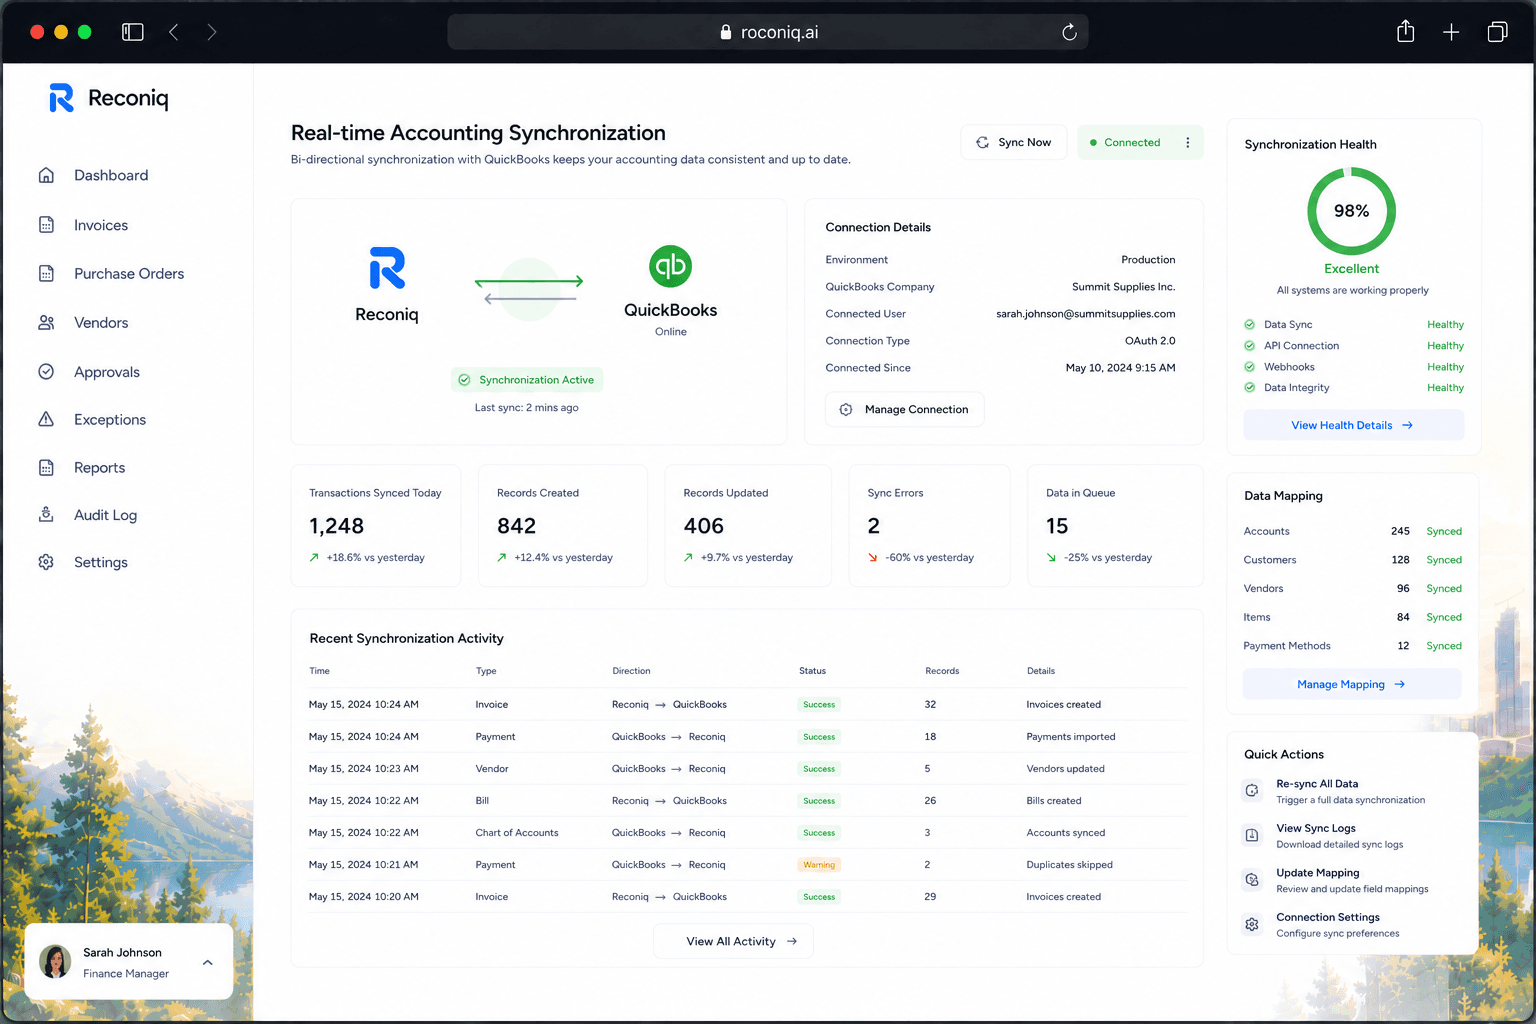1536x1024 pixels.
Task: Click sarah.johnson@summitsupplies.com connected user
Action: coord(1086,313)
